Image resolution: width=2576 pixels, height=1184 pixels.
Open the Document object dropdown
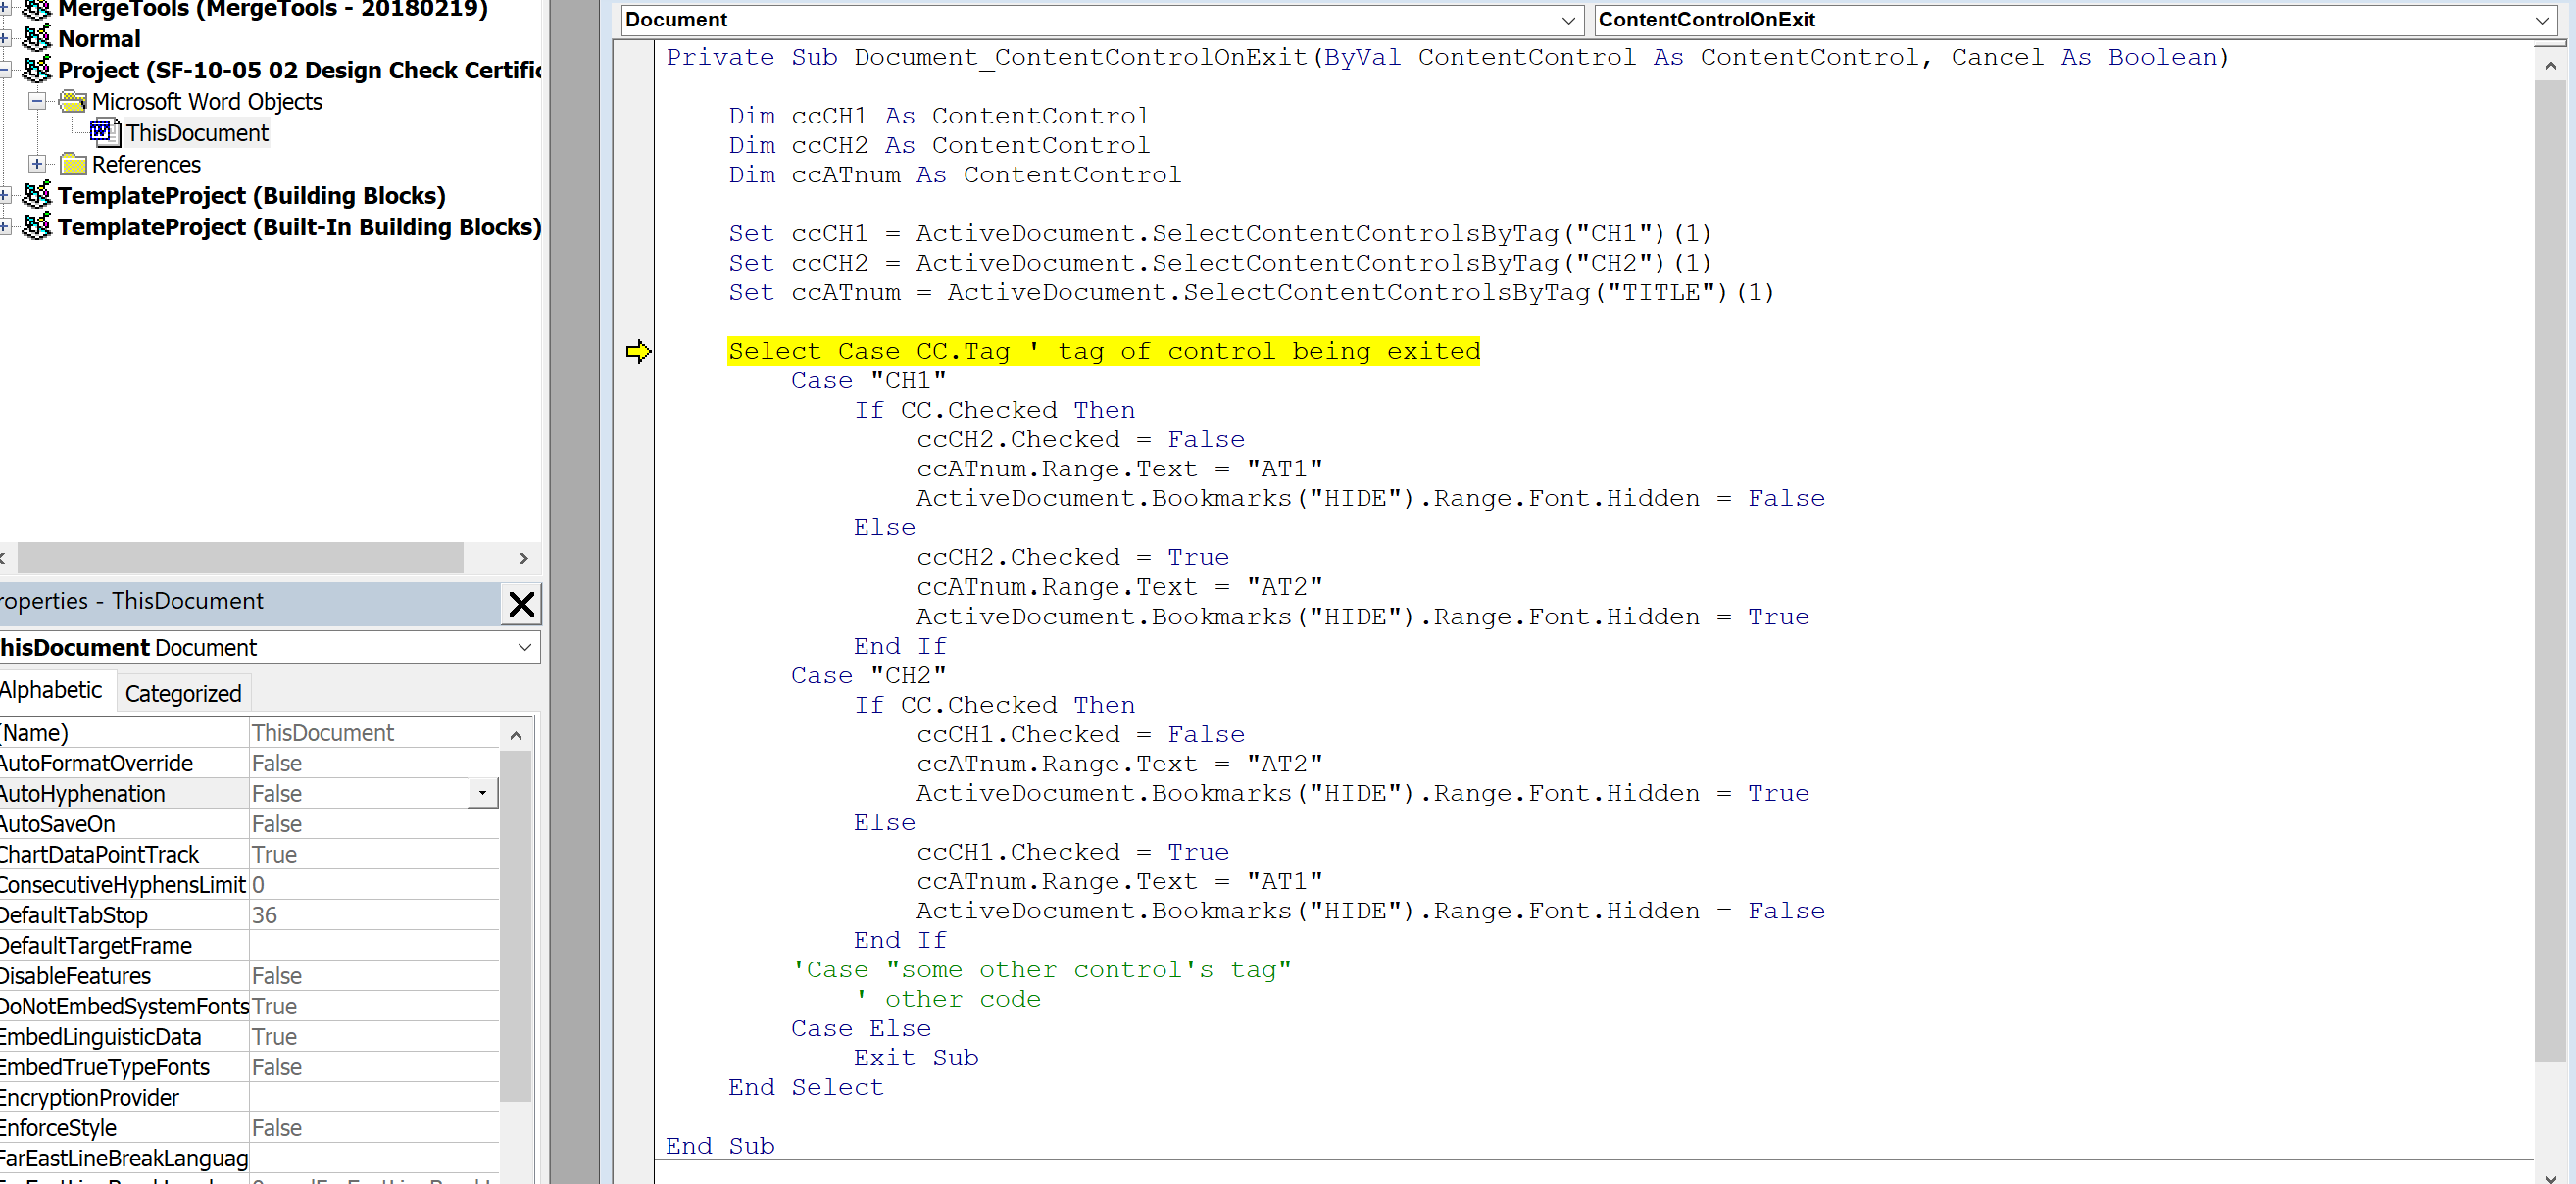click(x=1567, y=20)
